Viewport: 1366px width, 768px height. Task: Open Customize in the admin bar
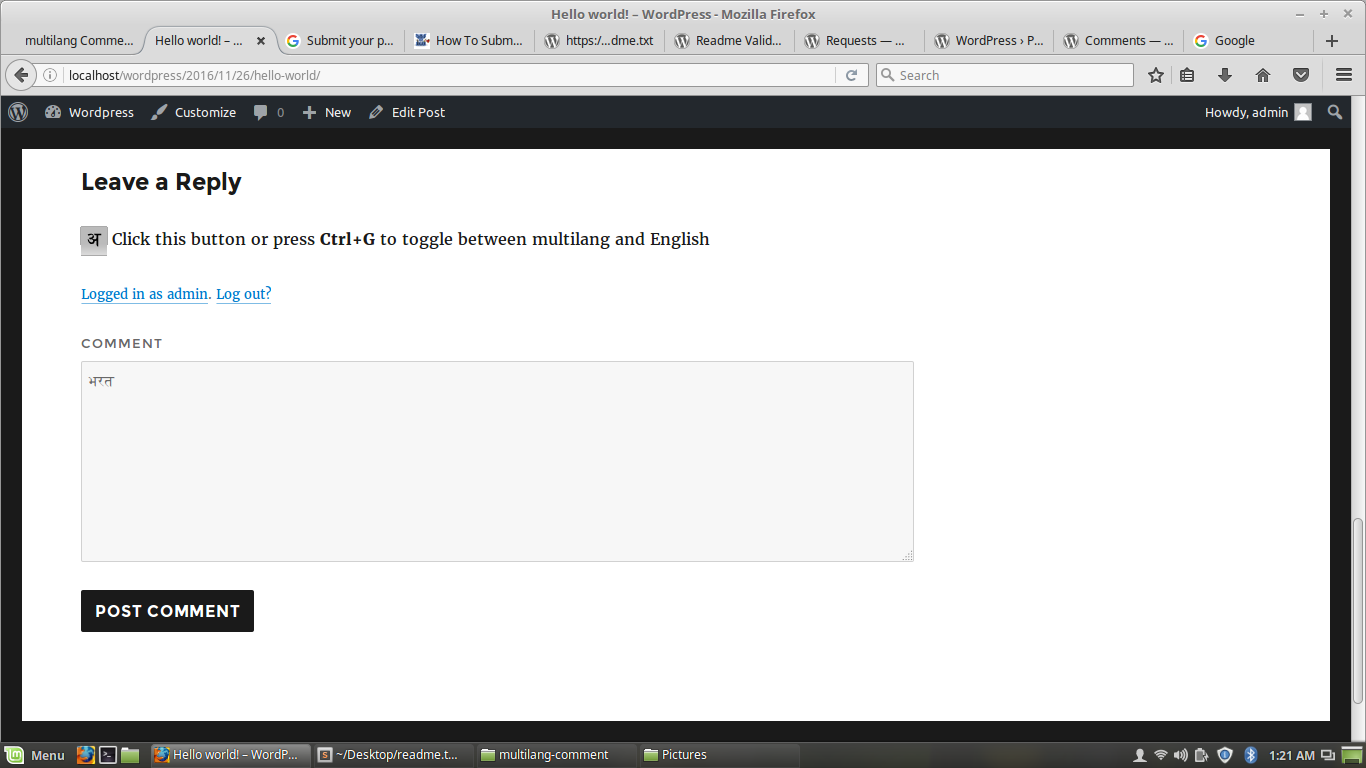pyautogui.click(x=194, y=112)
